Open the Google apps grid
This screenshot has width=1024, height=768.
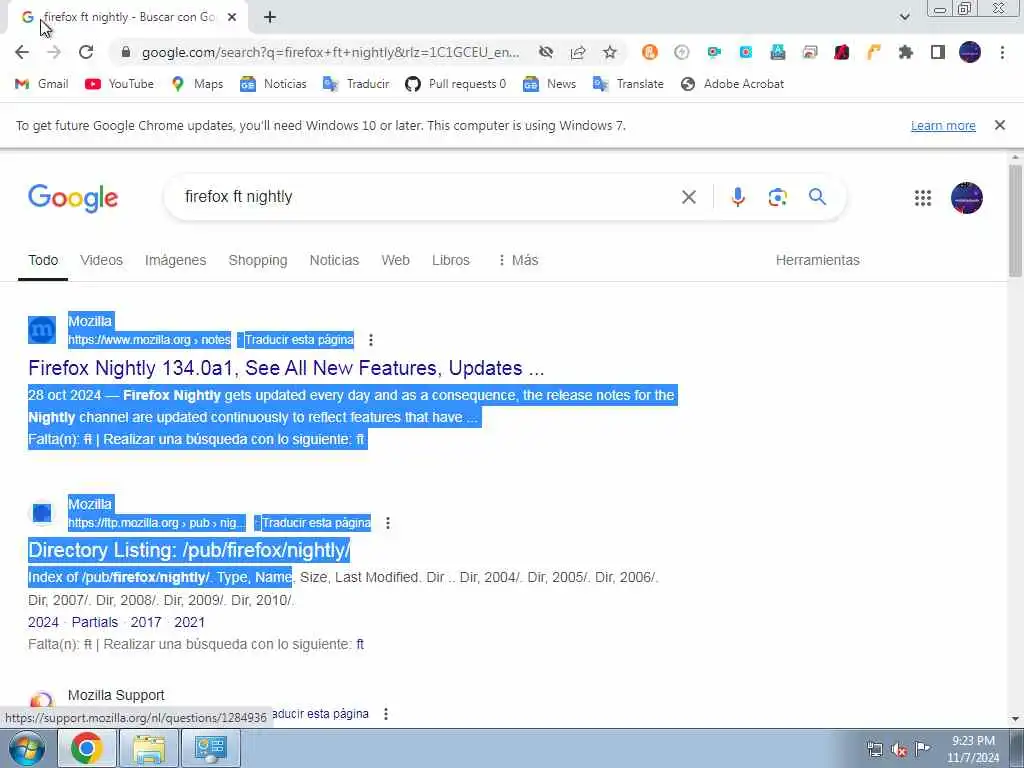click(923, 198)
